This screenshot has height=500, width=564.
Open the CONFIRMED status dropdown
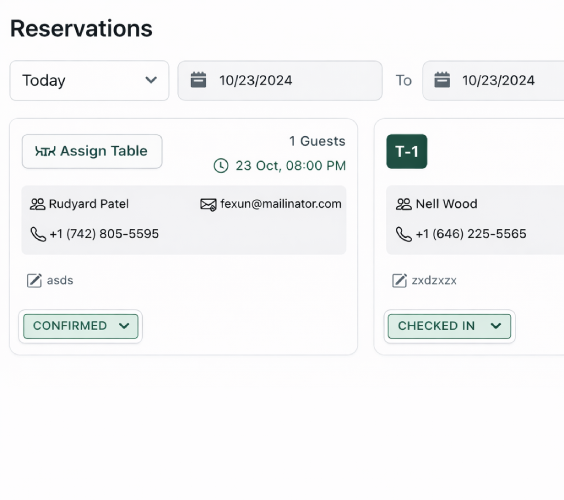[81, 326]
